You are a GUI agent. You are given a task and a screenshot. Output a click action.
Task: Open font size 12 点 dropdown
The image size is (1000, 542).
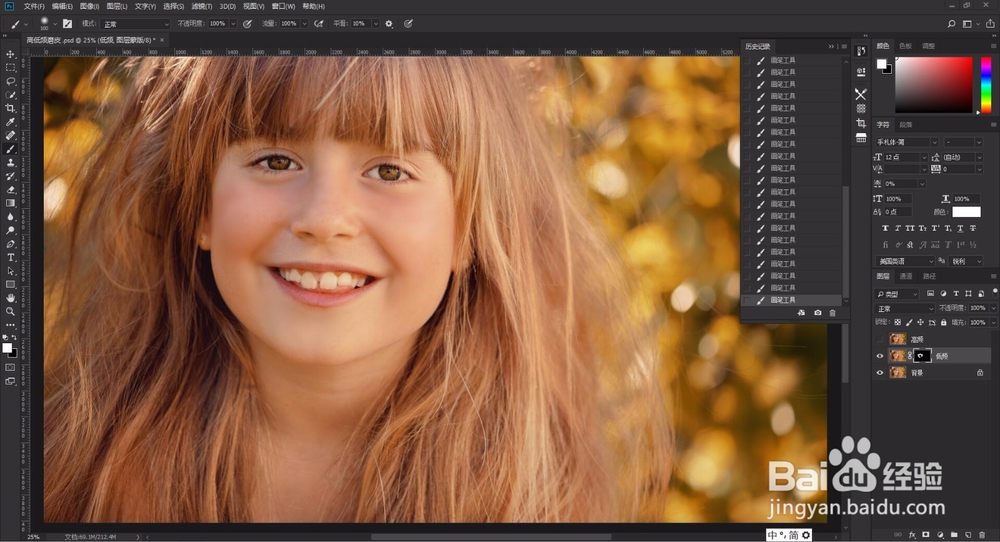[x=906, y=157]
